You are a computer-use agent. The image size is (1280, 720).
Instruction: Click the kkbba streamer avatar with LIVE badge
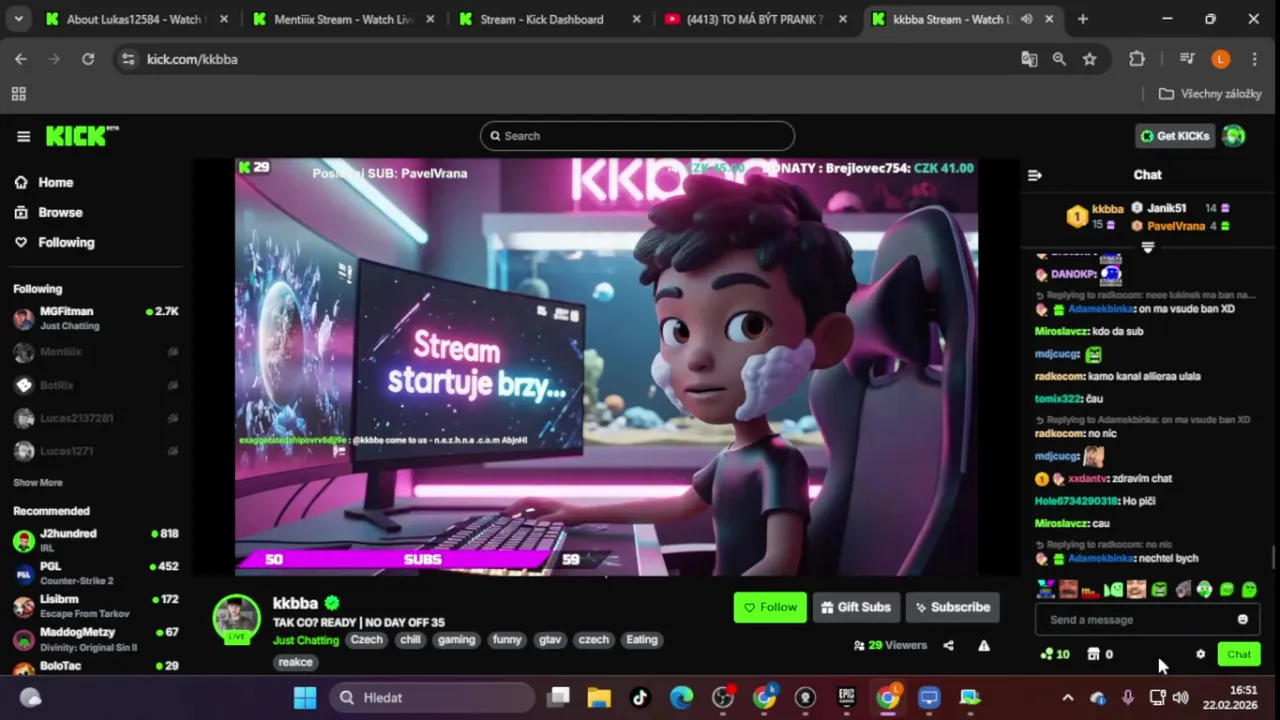[237, 619]
